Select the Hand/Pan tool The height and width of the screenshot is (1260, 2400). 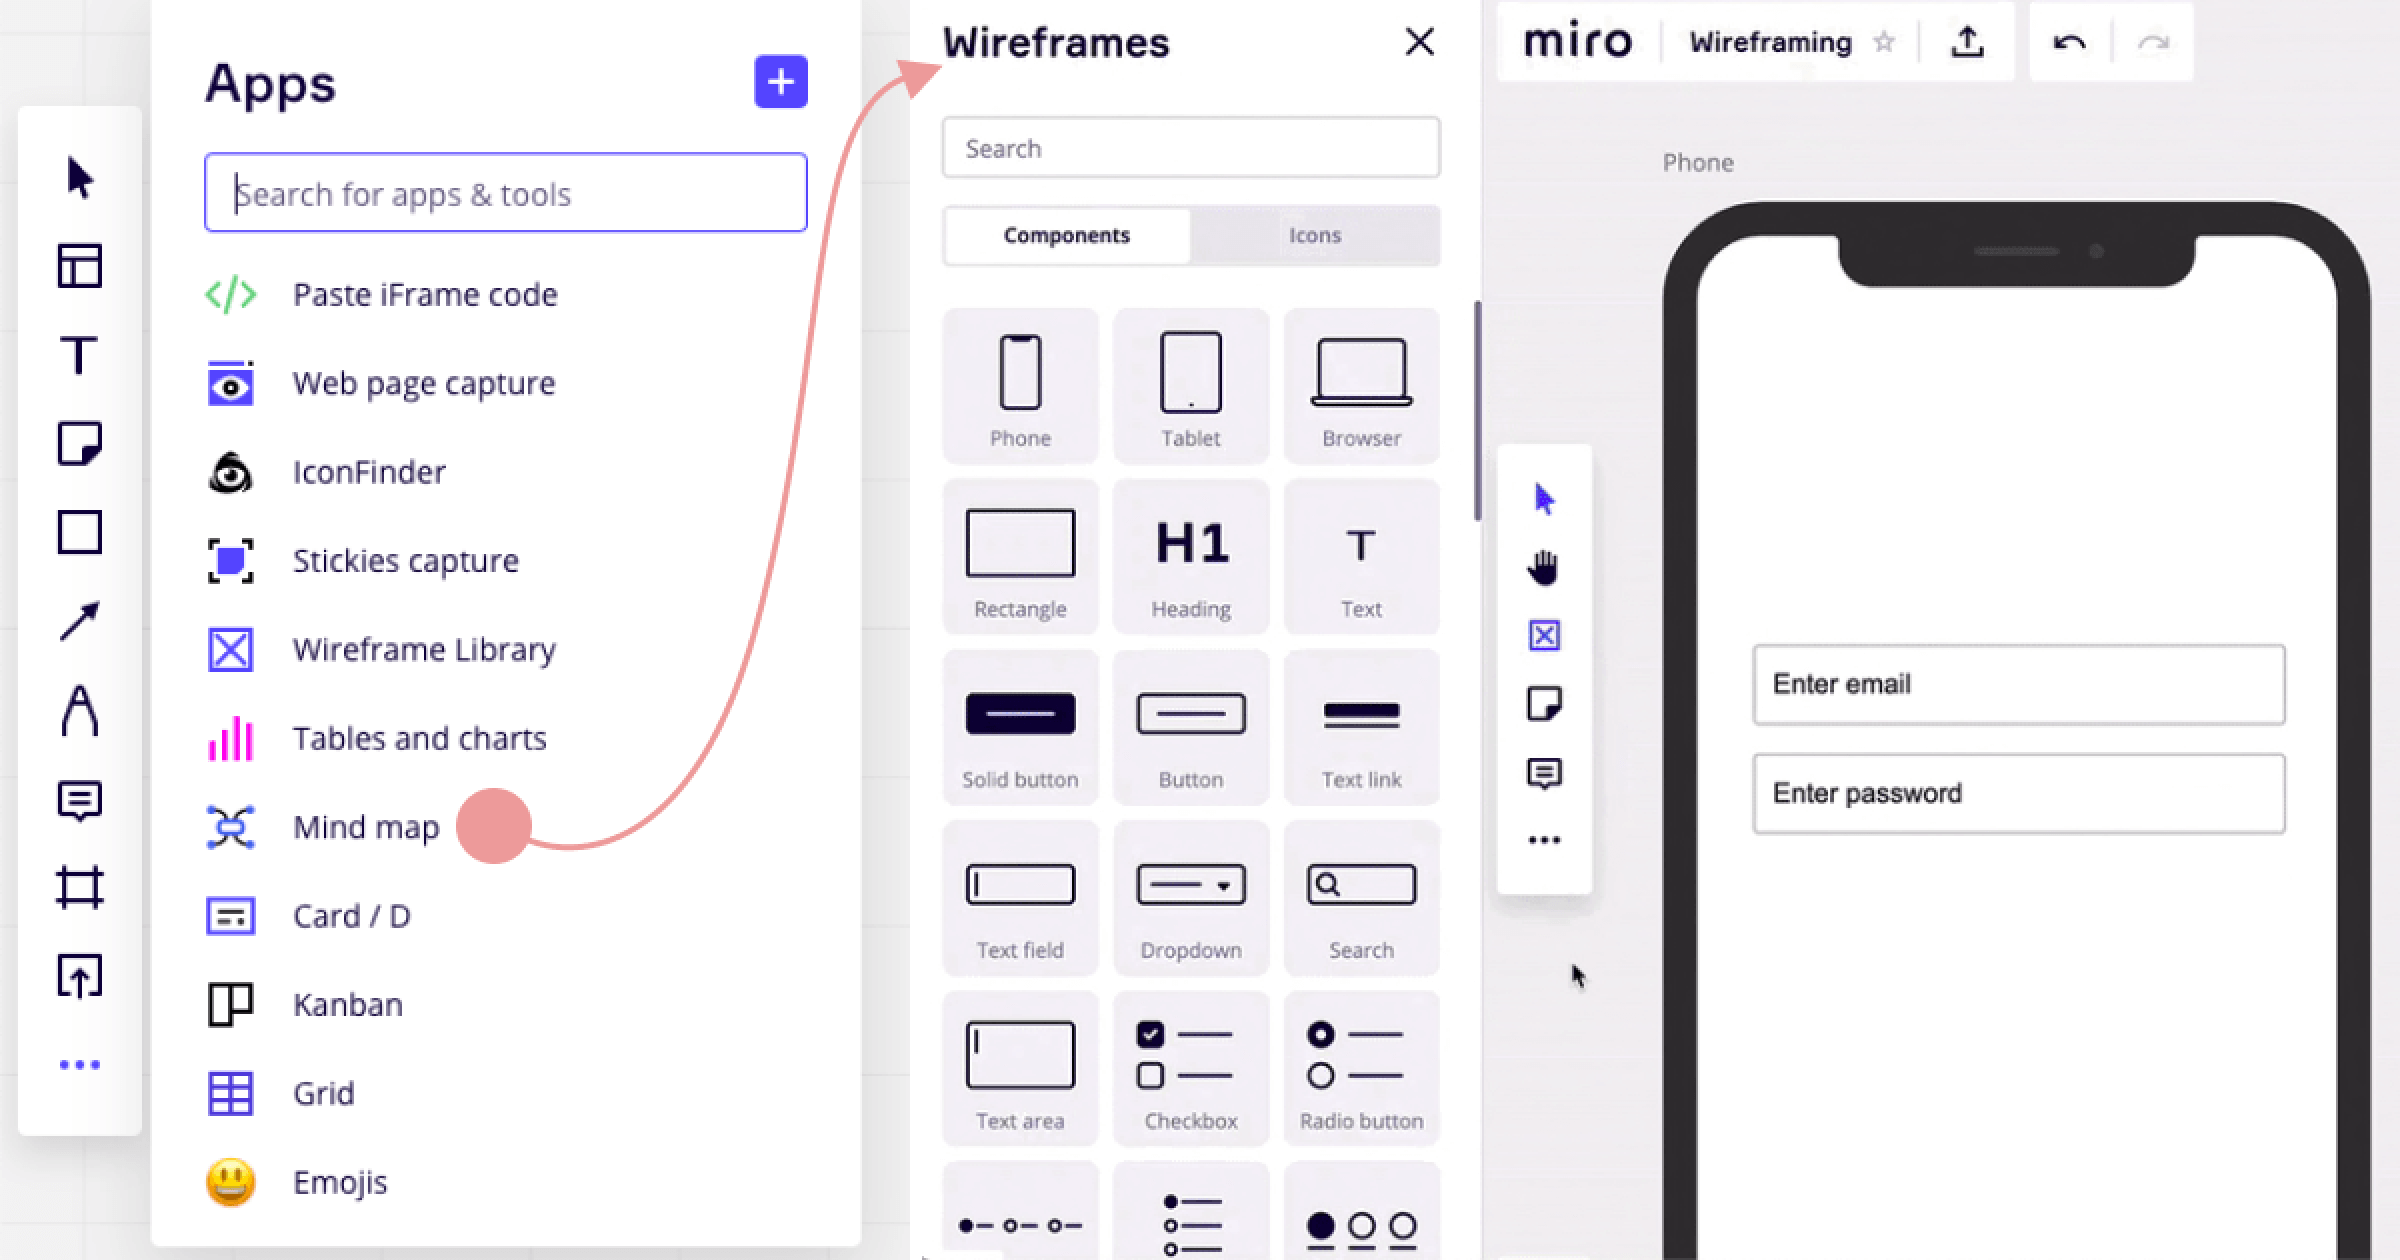1541,568
